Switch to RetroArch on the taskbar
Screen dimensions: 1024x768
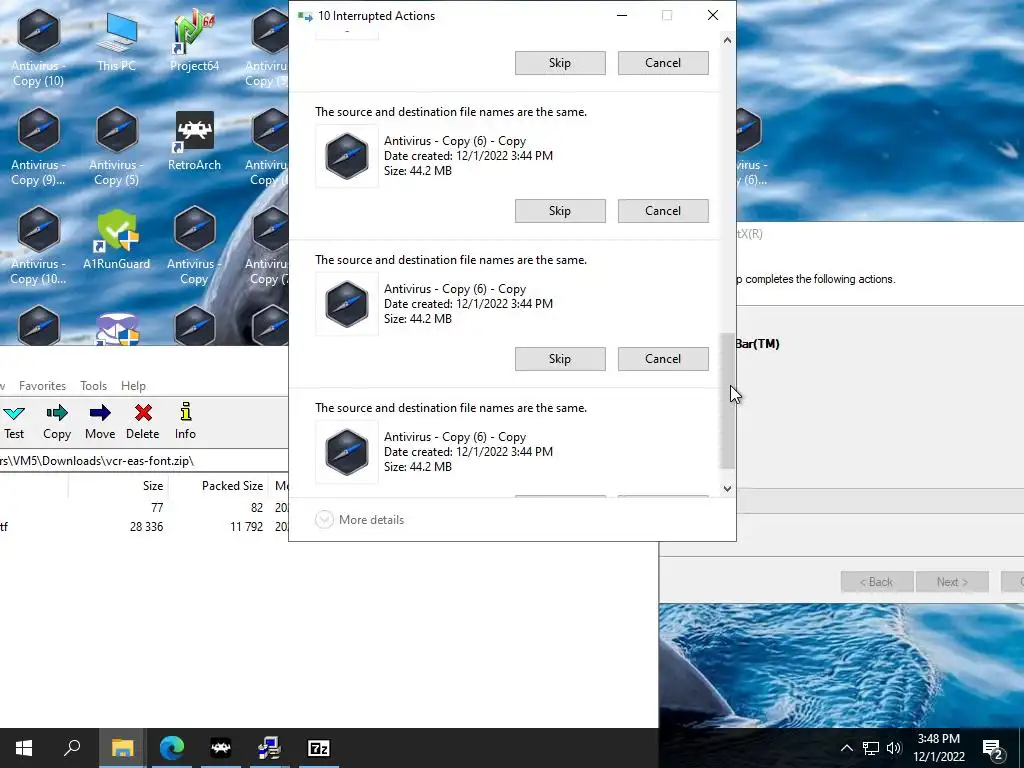(x=221, y=748)
